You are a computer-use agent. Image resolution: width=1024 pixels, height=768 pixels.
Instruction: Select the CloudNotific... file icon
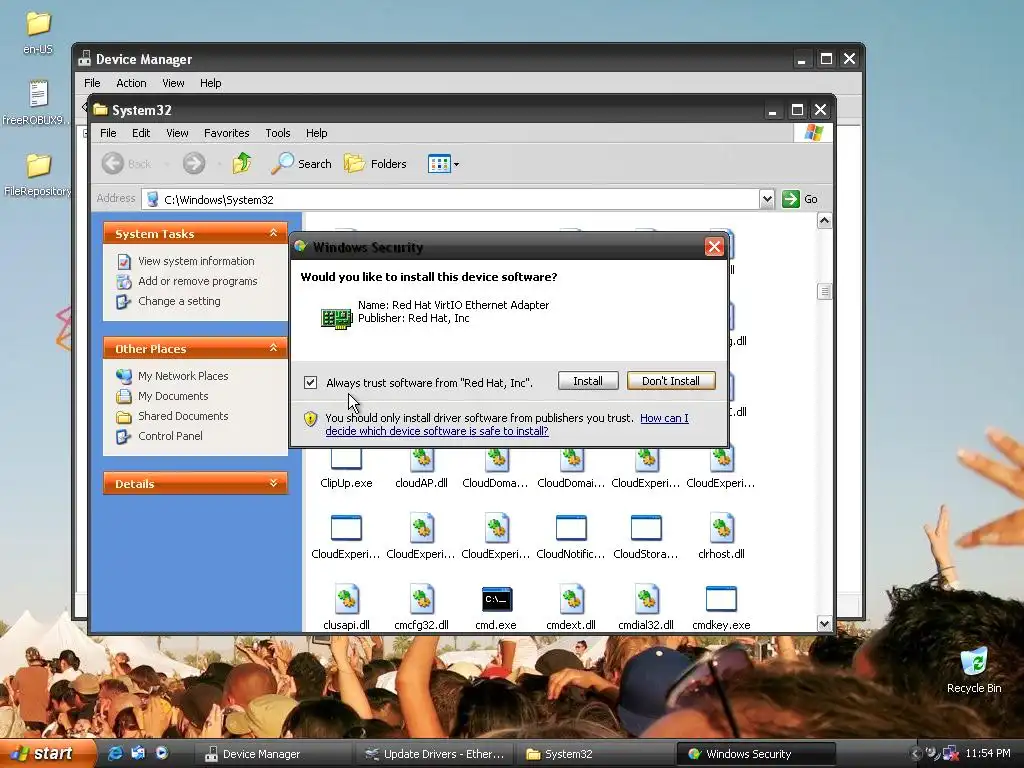(571, 528)
